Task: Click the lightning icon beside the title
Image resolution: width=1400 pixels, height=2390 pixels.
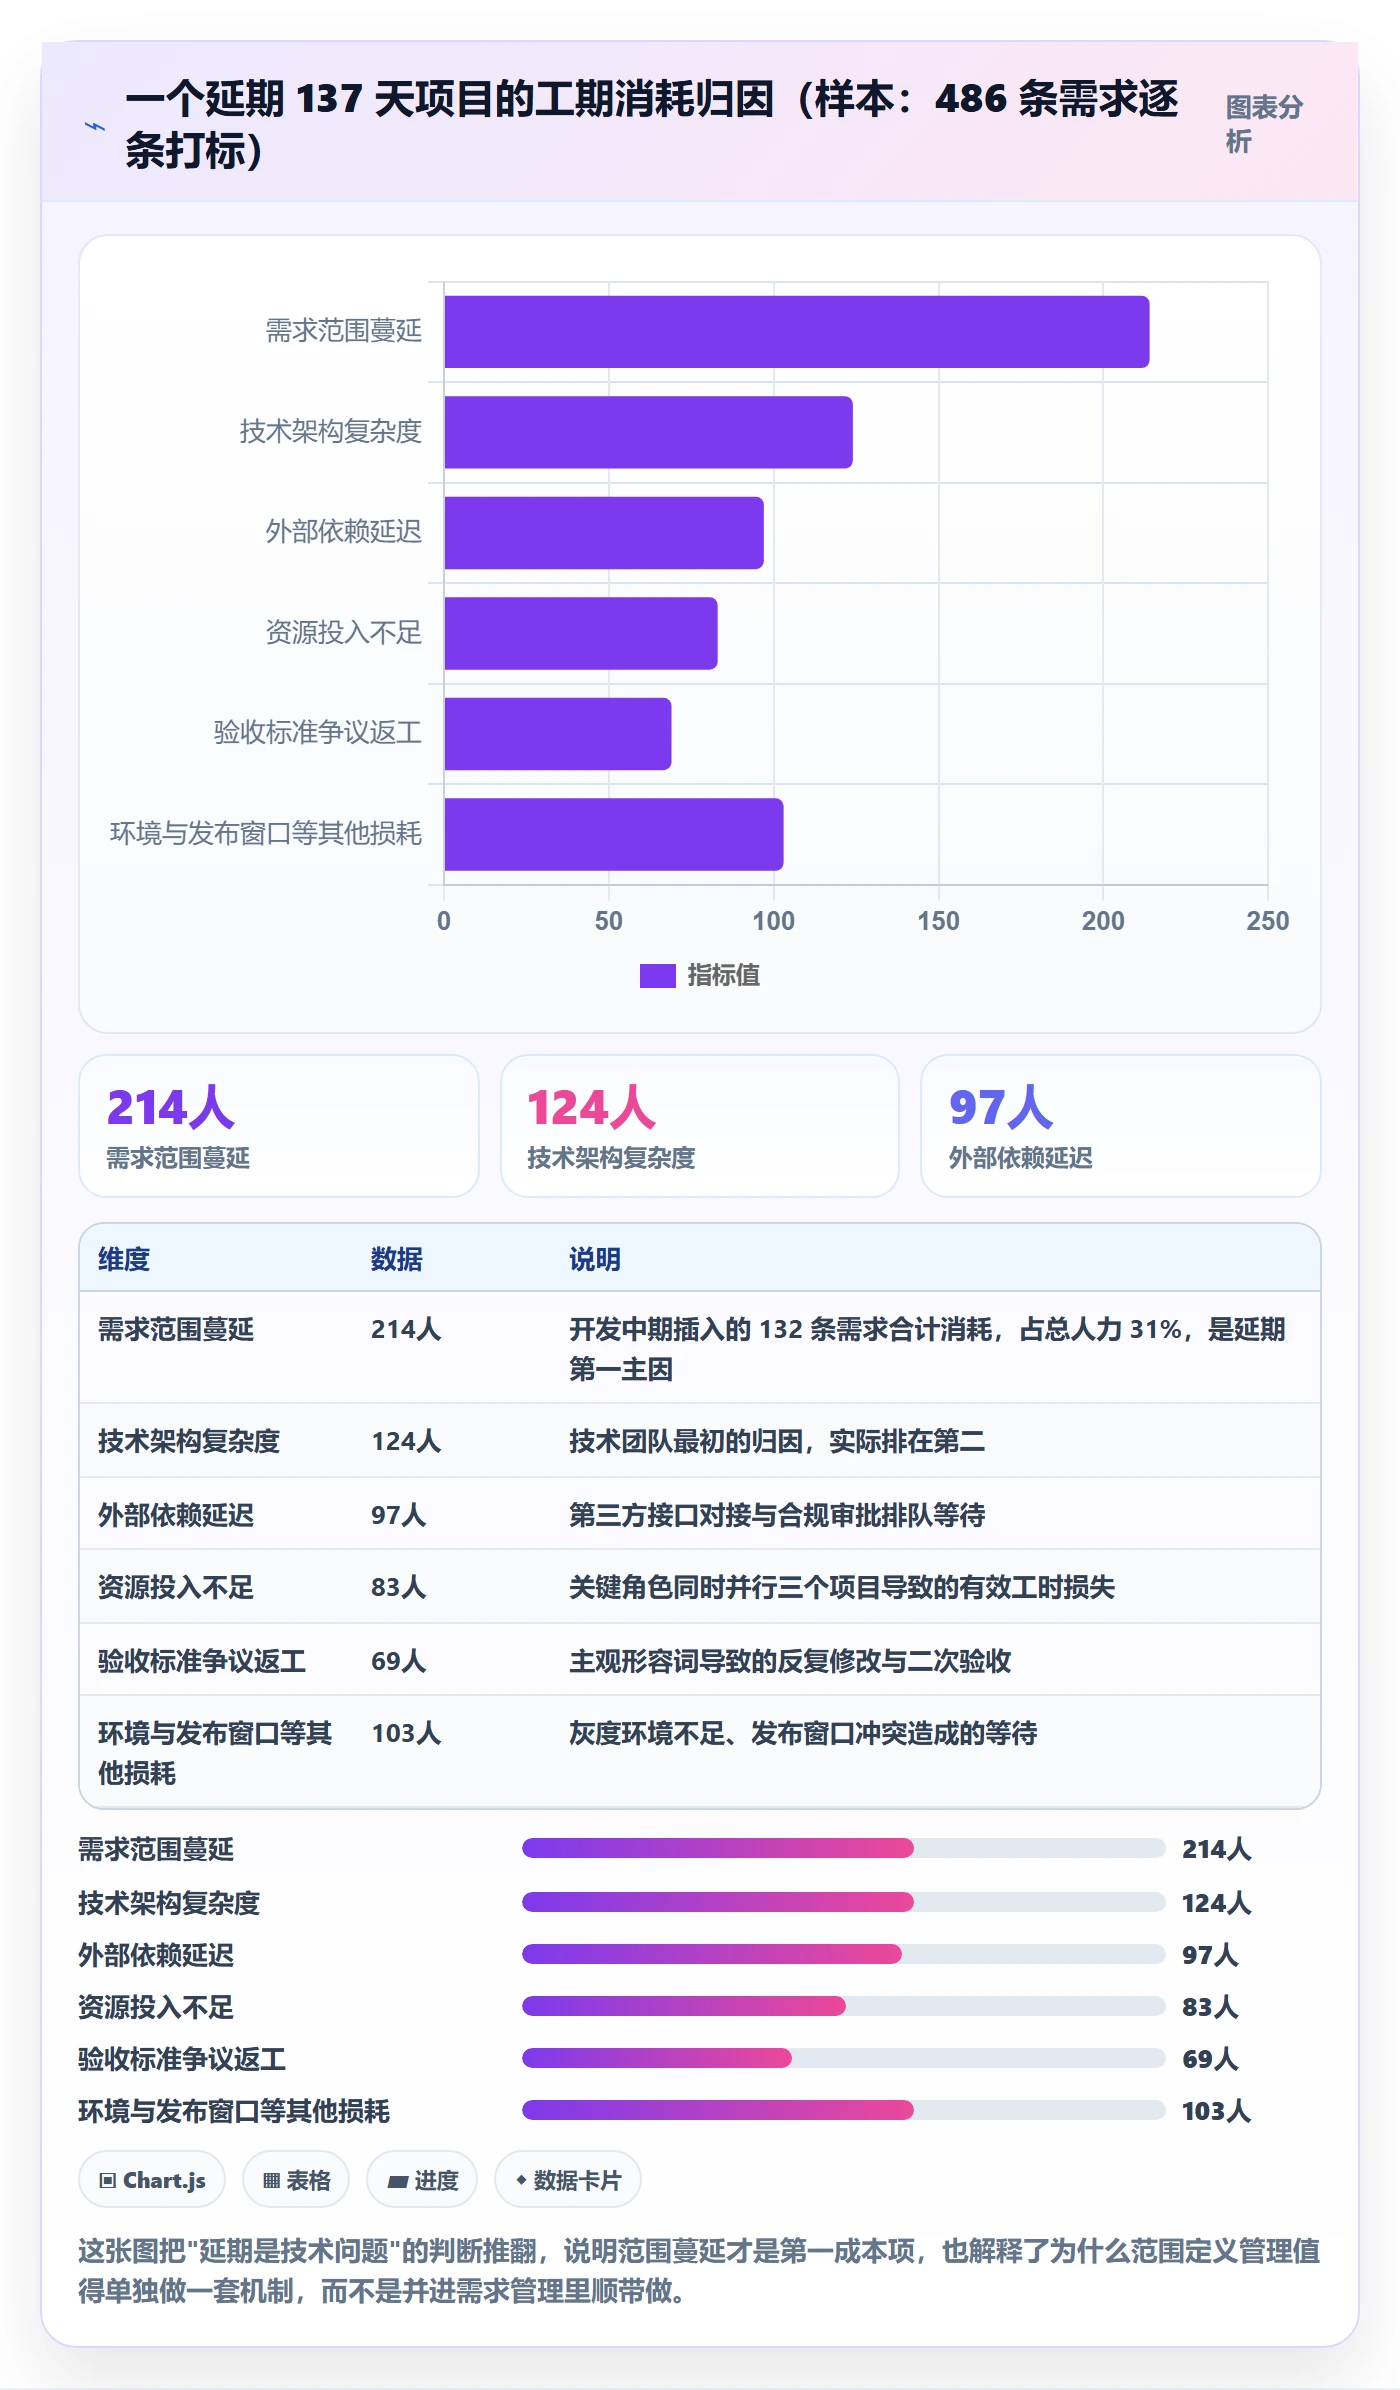Action: pos(95,126)
